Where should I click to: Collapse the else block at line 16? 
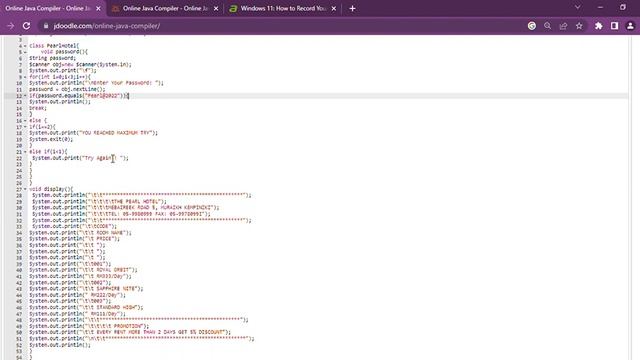[x=25, y=121]
